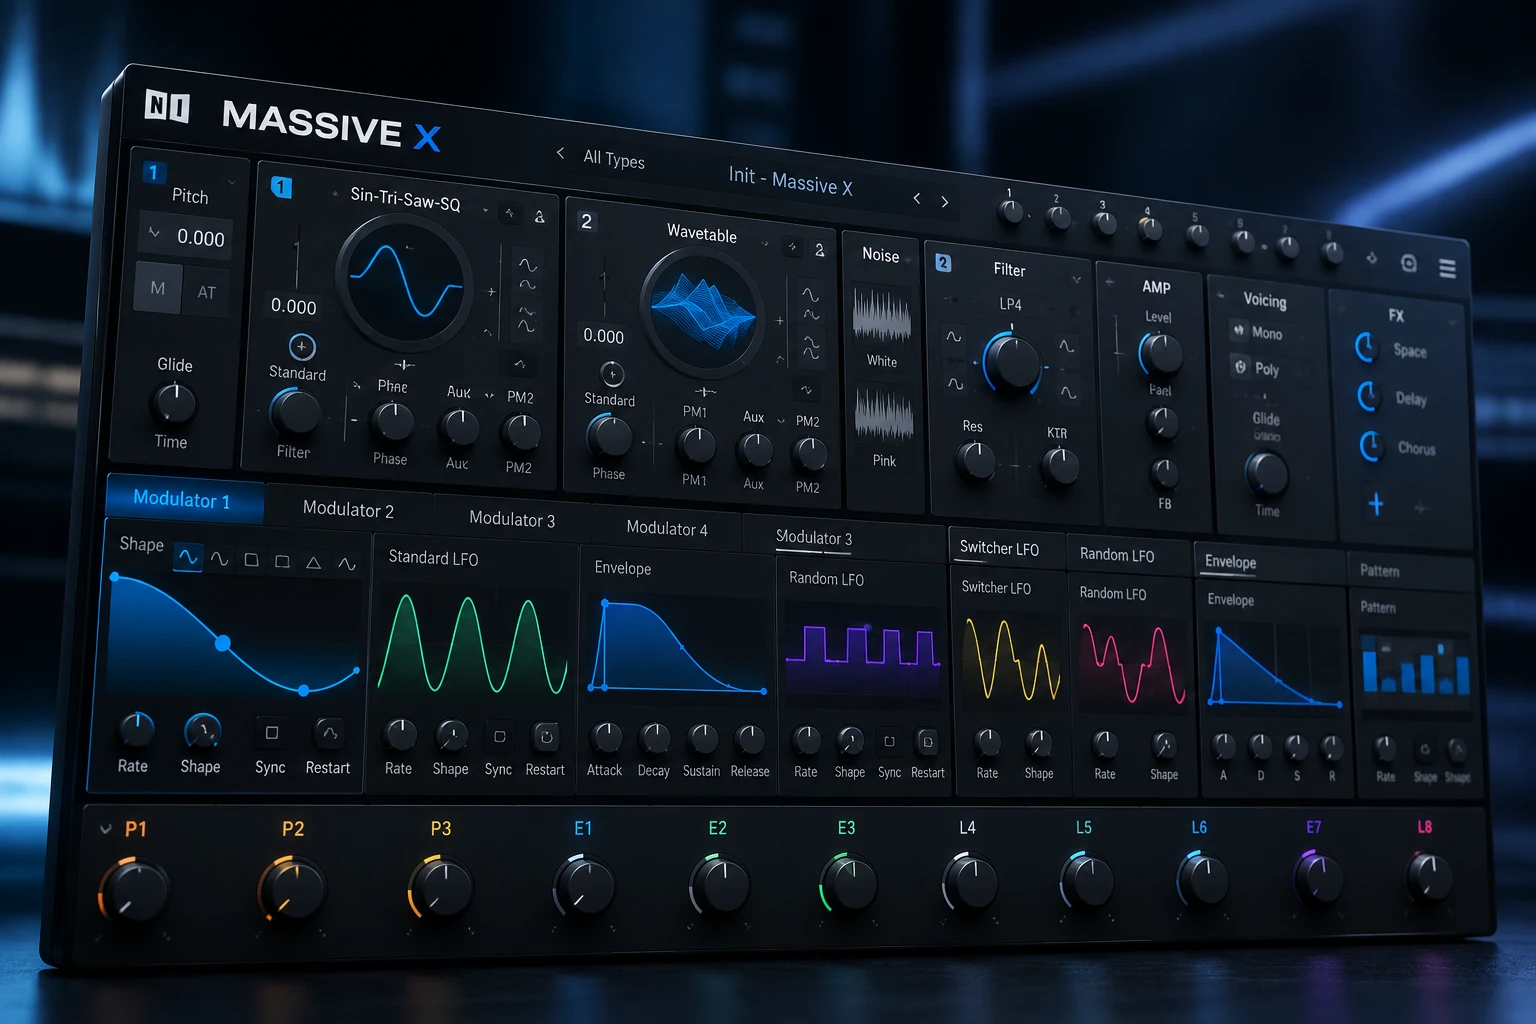Click the circled plus icon above oscillator 1 Standard
Viewport: 1536px width, 1024px height.
302,347
